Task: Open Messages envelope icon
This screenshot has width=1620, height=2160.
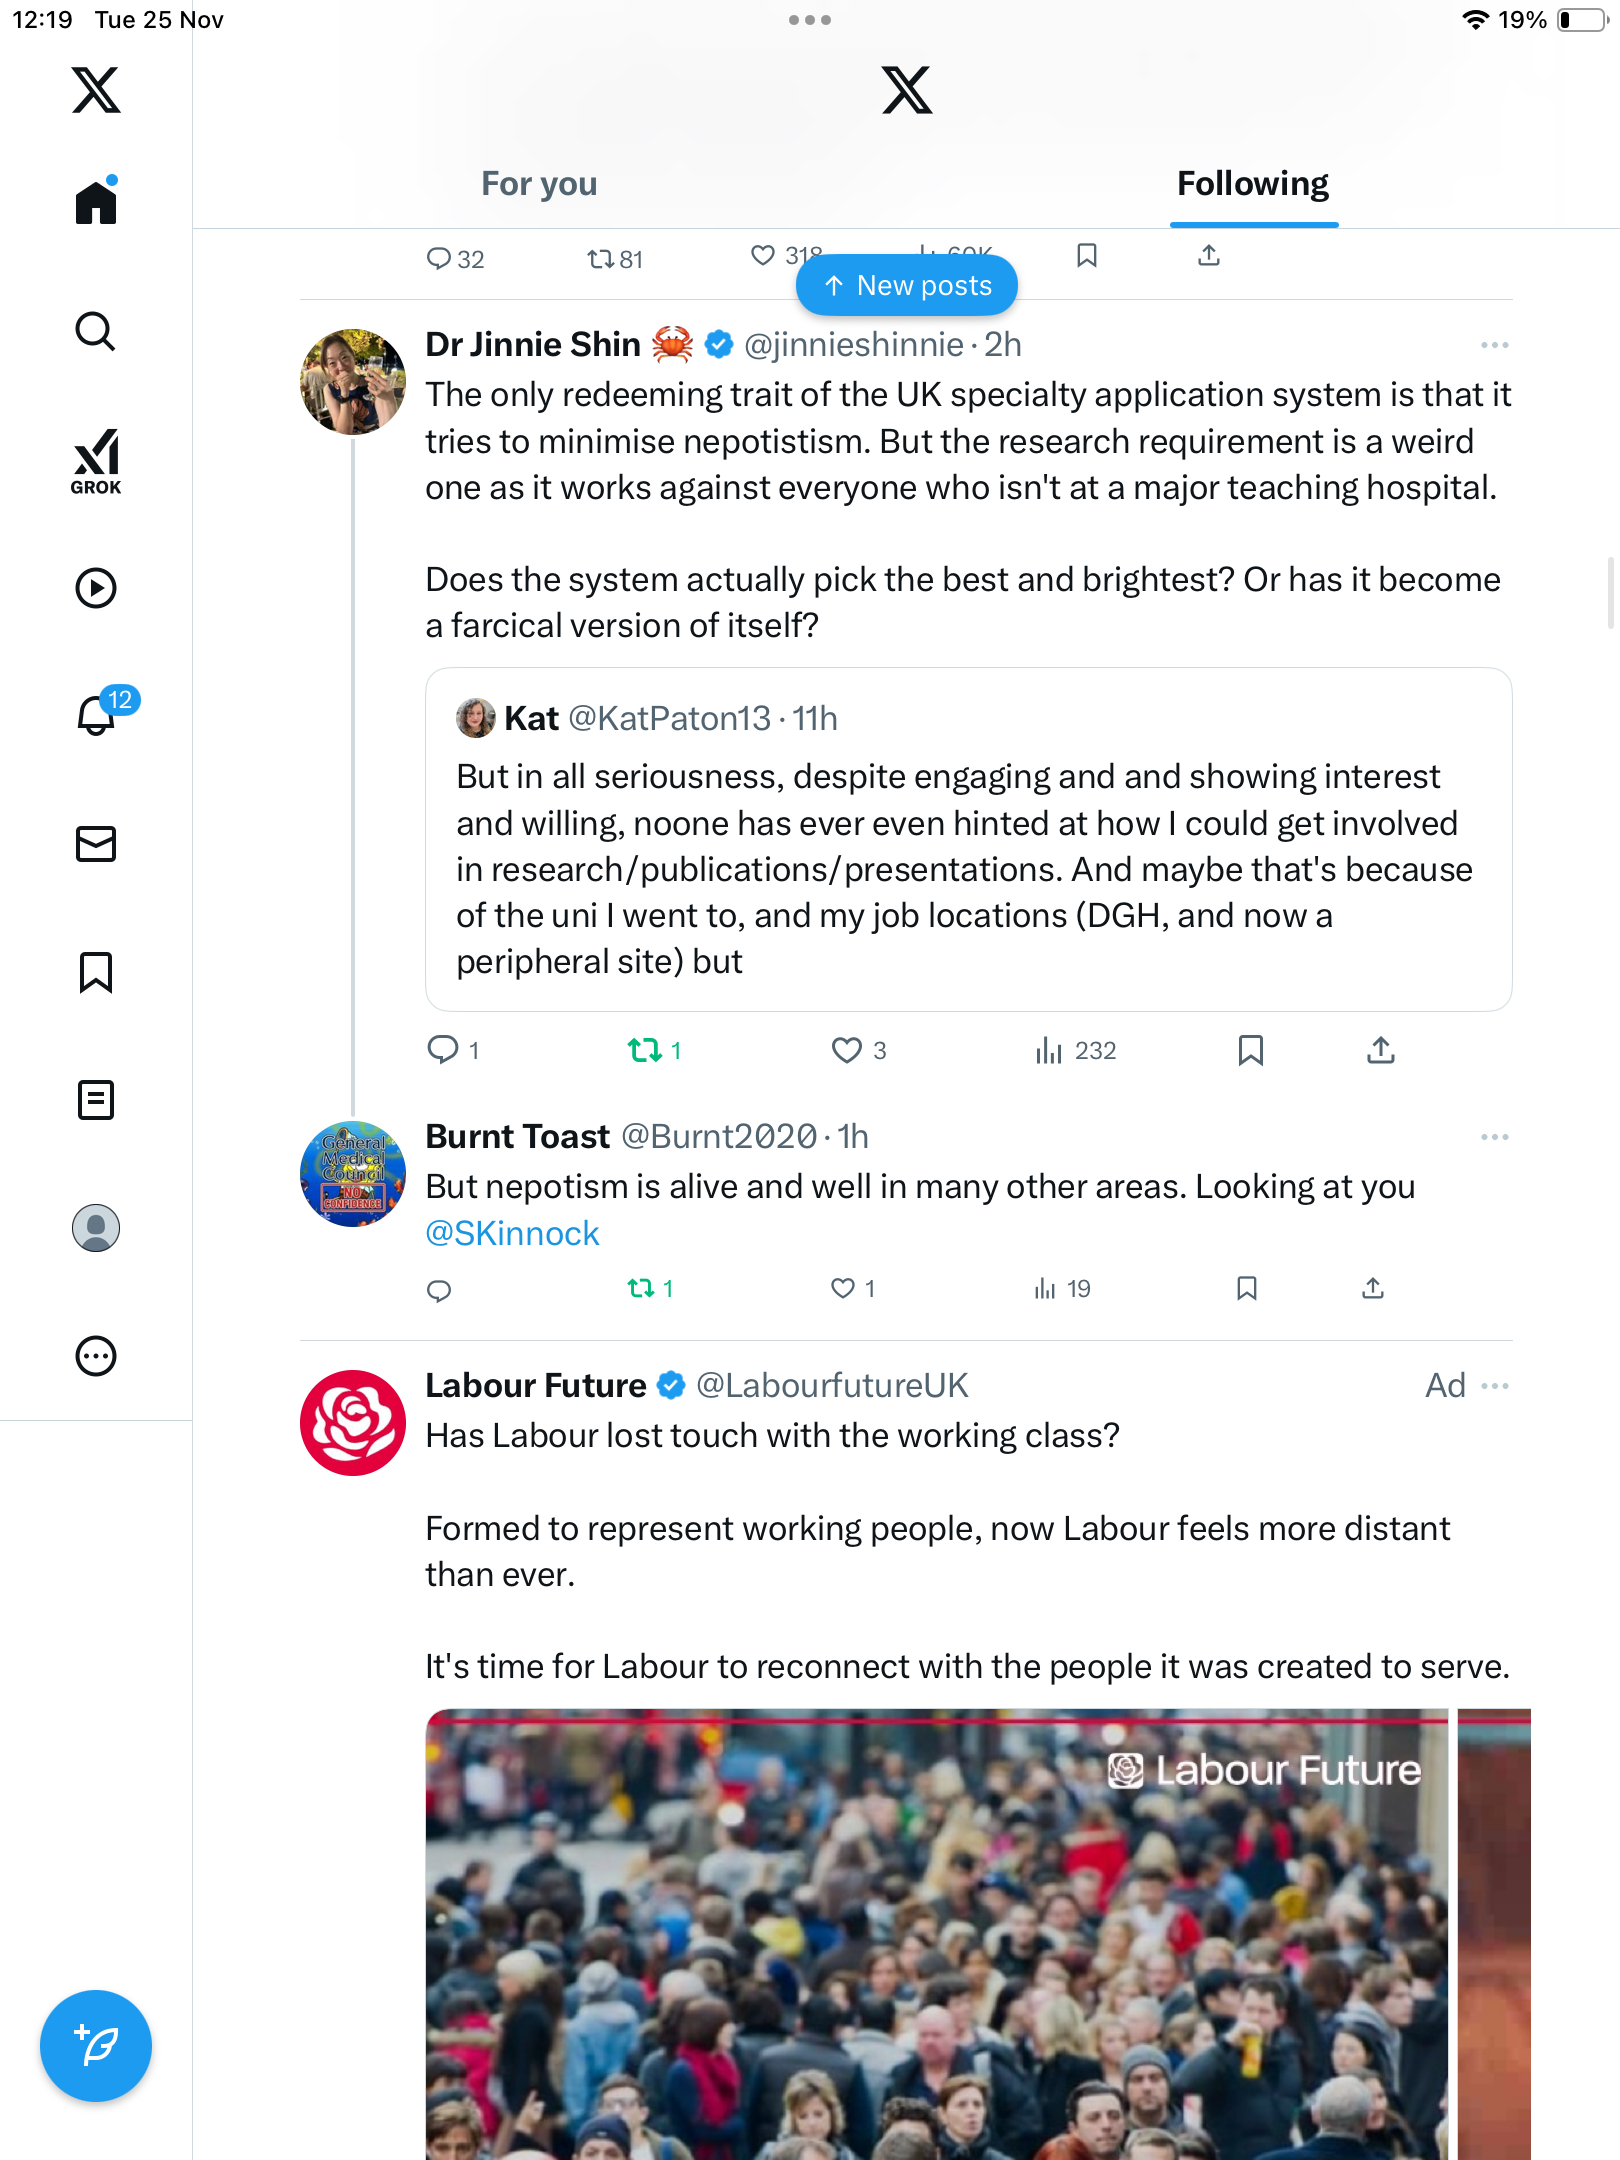Action: tap(96, 844)
